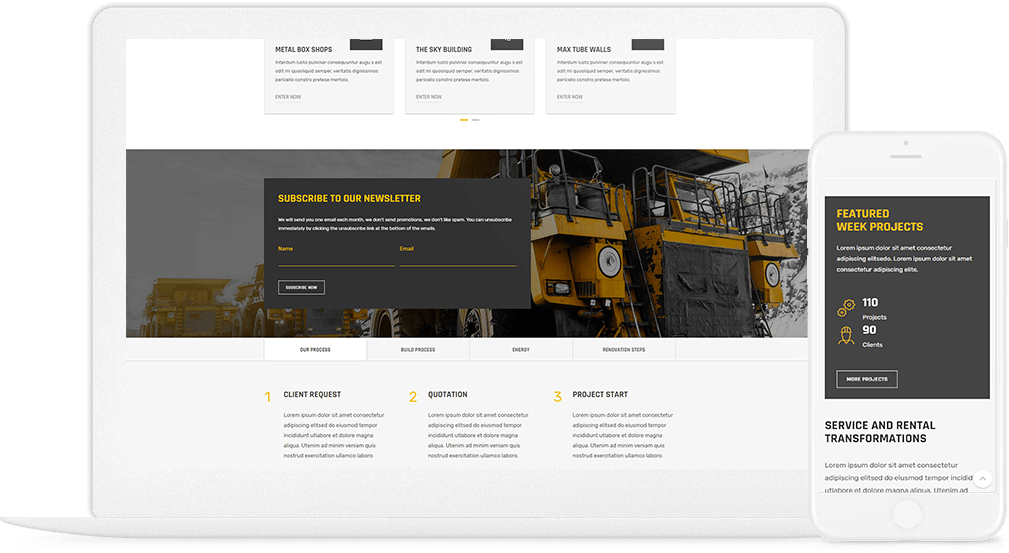Switch to the Build Process tab

[x=418, y=350]
